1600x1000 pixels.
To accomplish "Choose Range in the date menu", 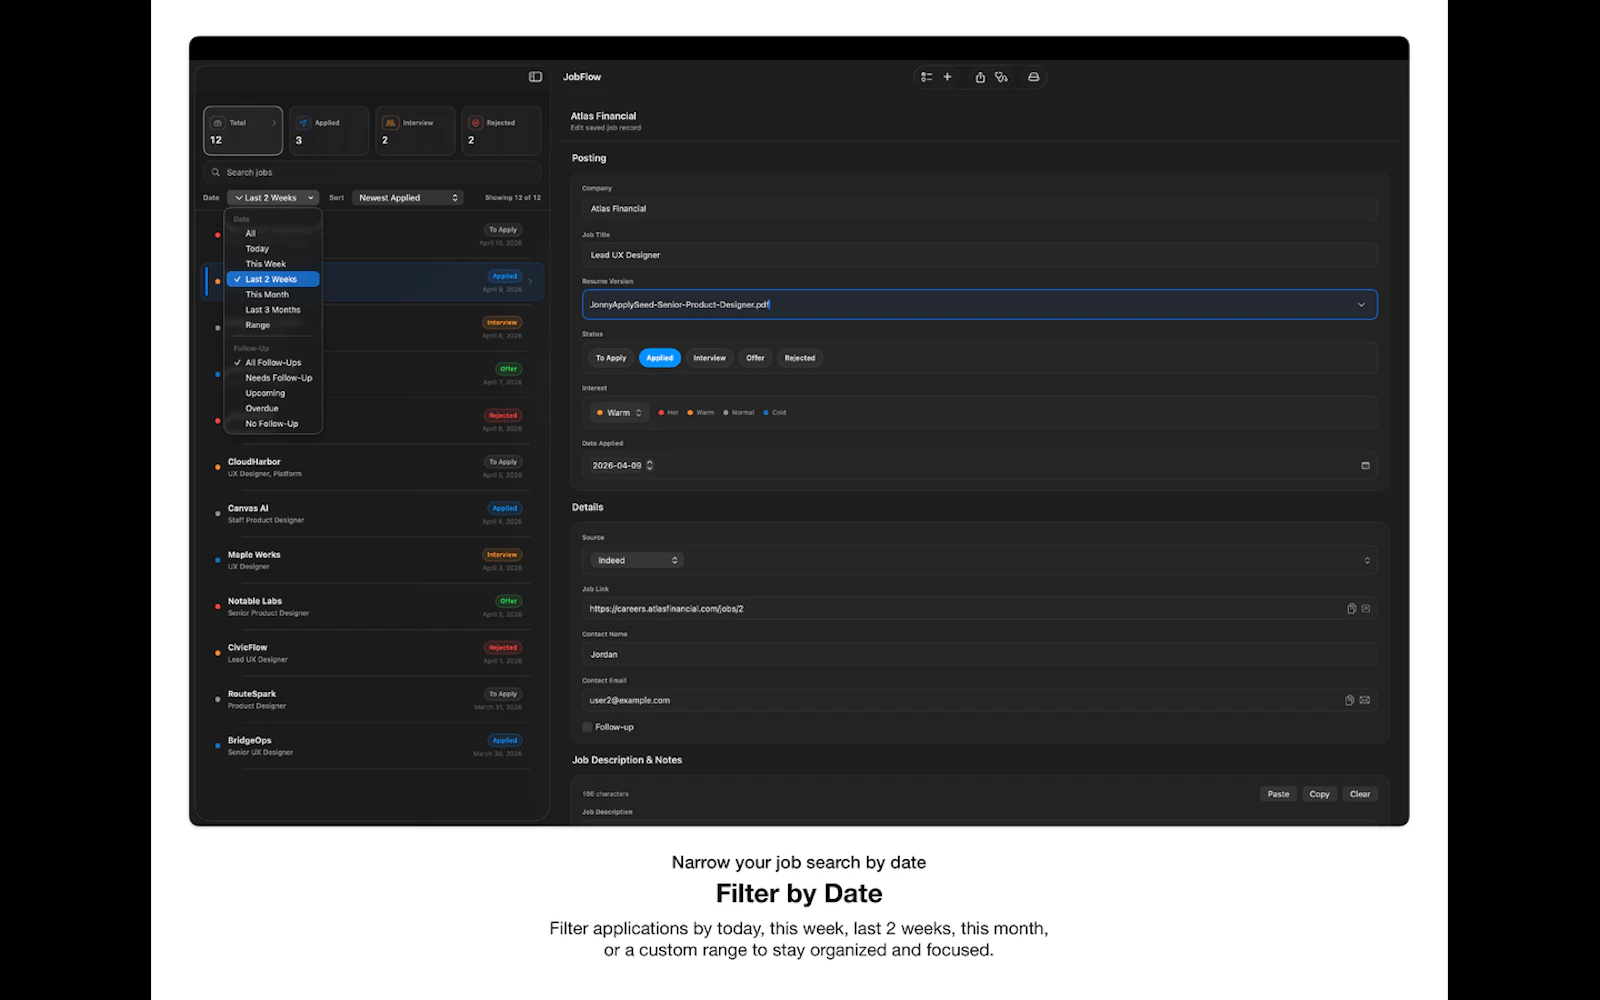I will click(273, 325).
